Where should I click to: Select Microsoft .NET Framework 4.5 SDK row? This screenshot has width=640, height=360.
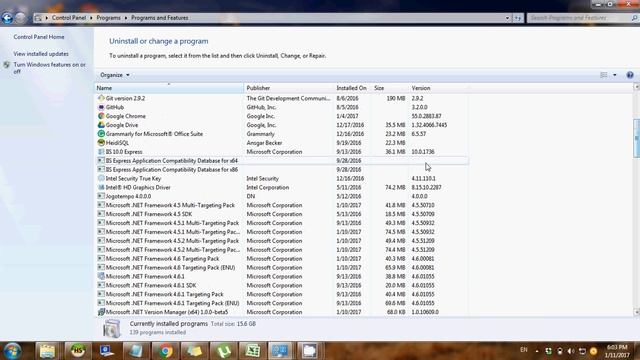tap(282, 214)
